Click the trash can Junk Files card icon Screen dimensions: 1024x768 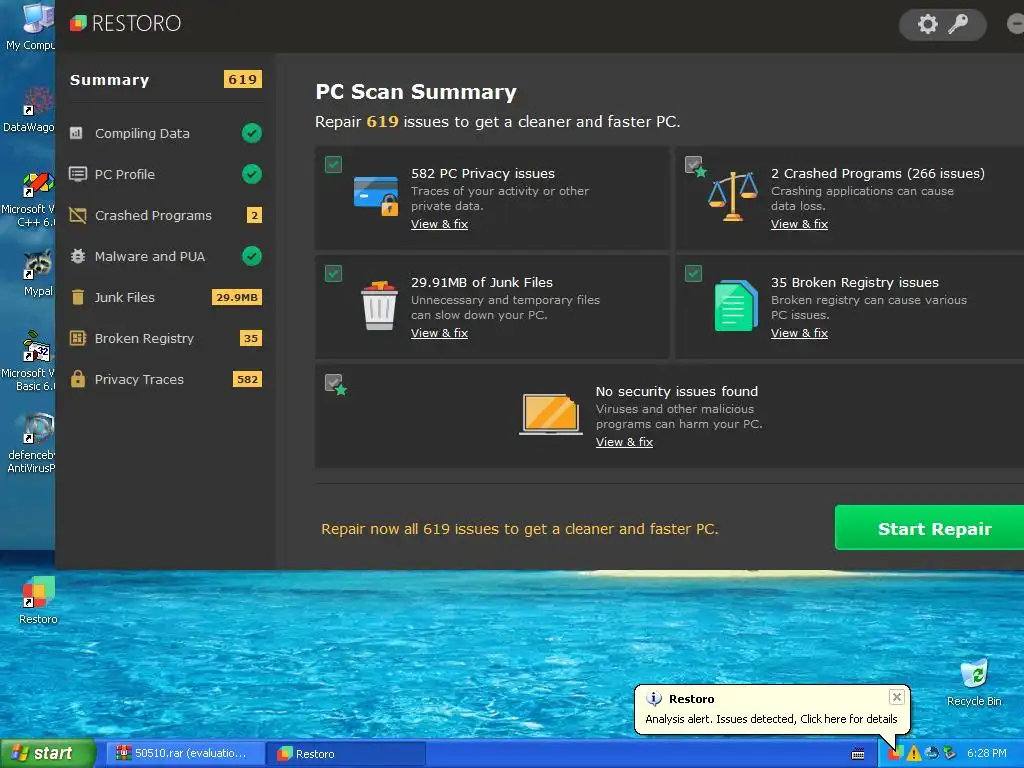(379, 306)
